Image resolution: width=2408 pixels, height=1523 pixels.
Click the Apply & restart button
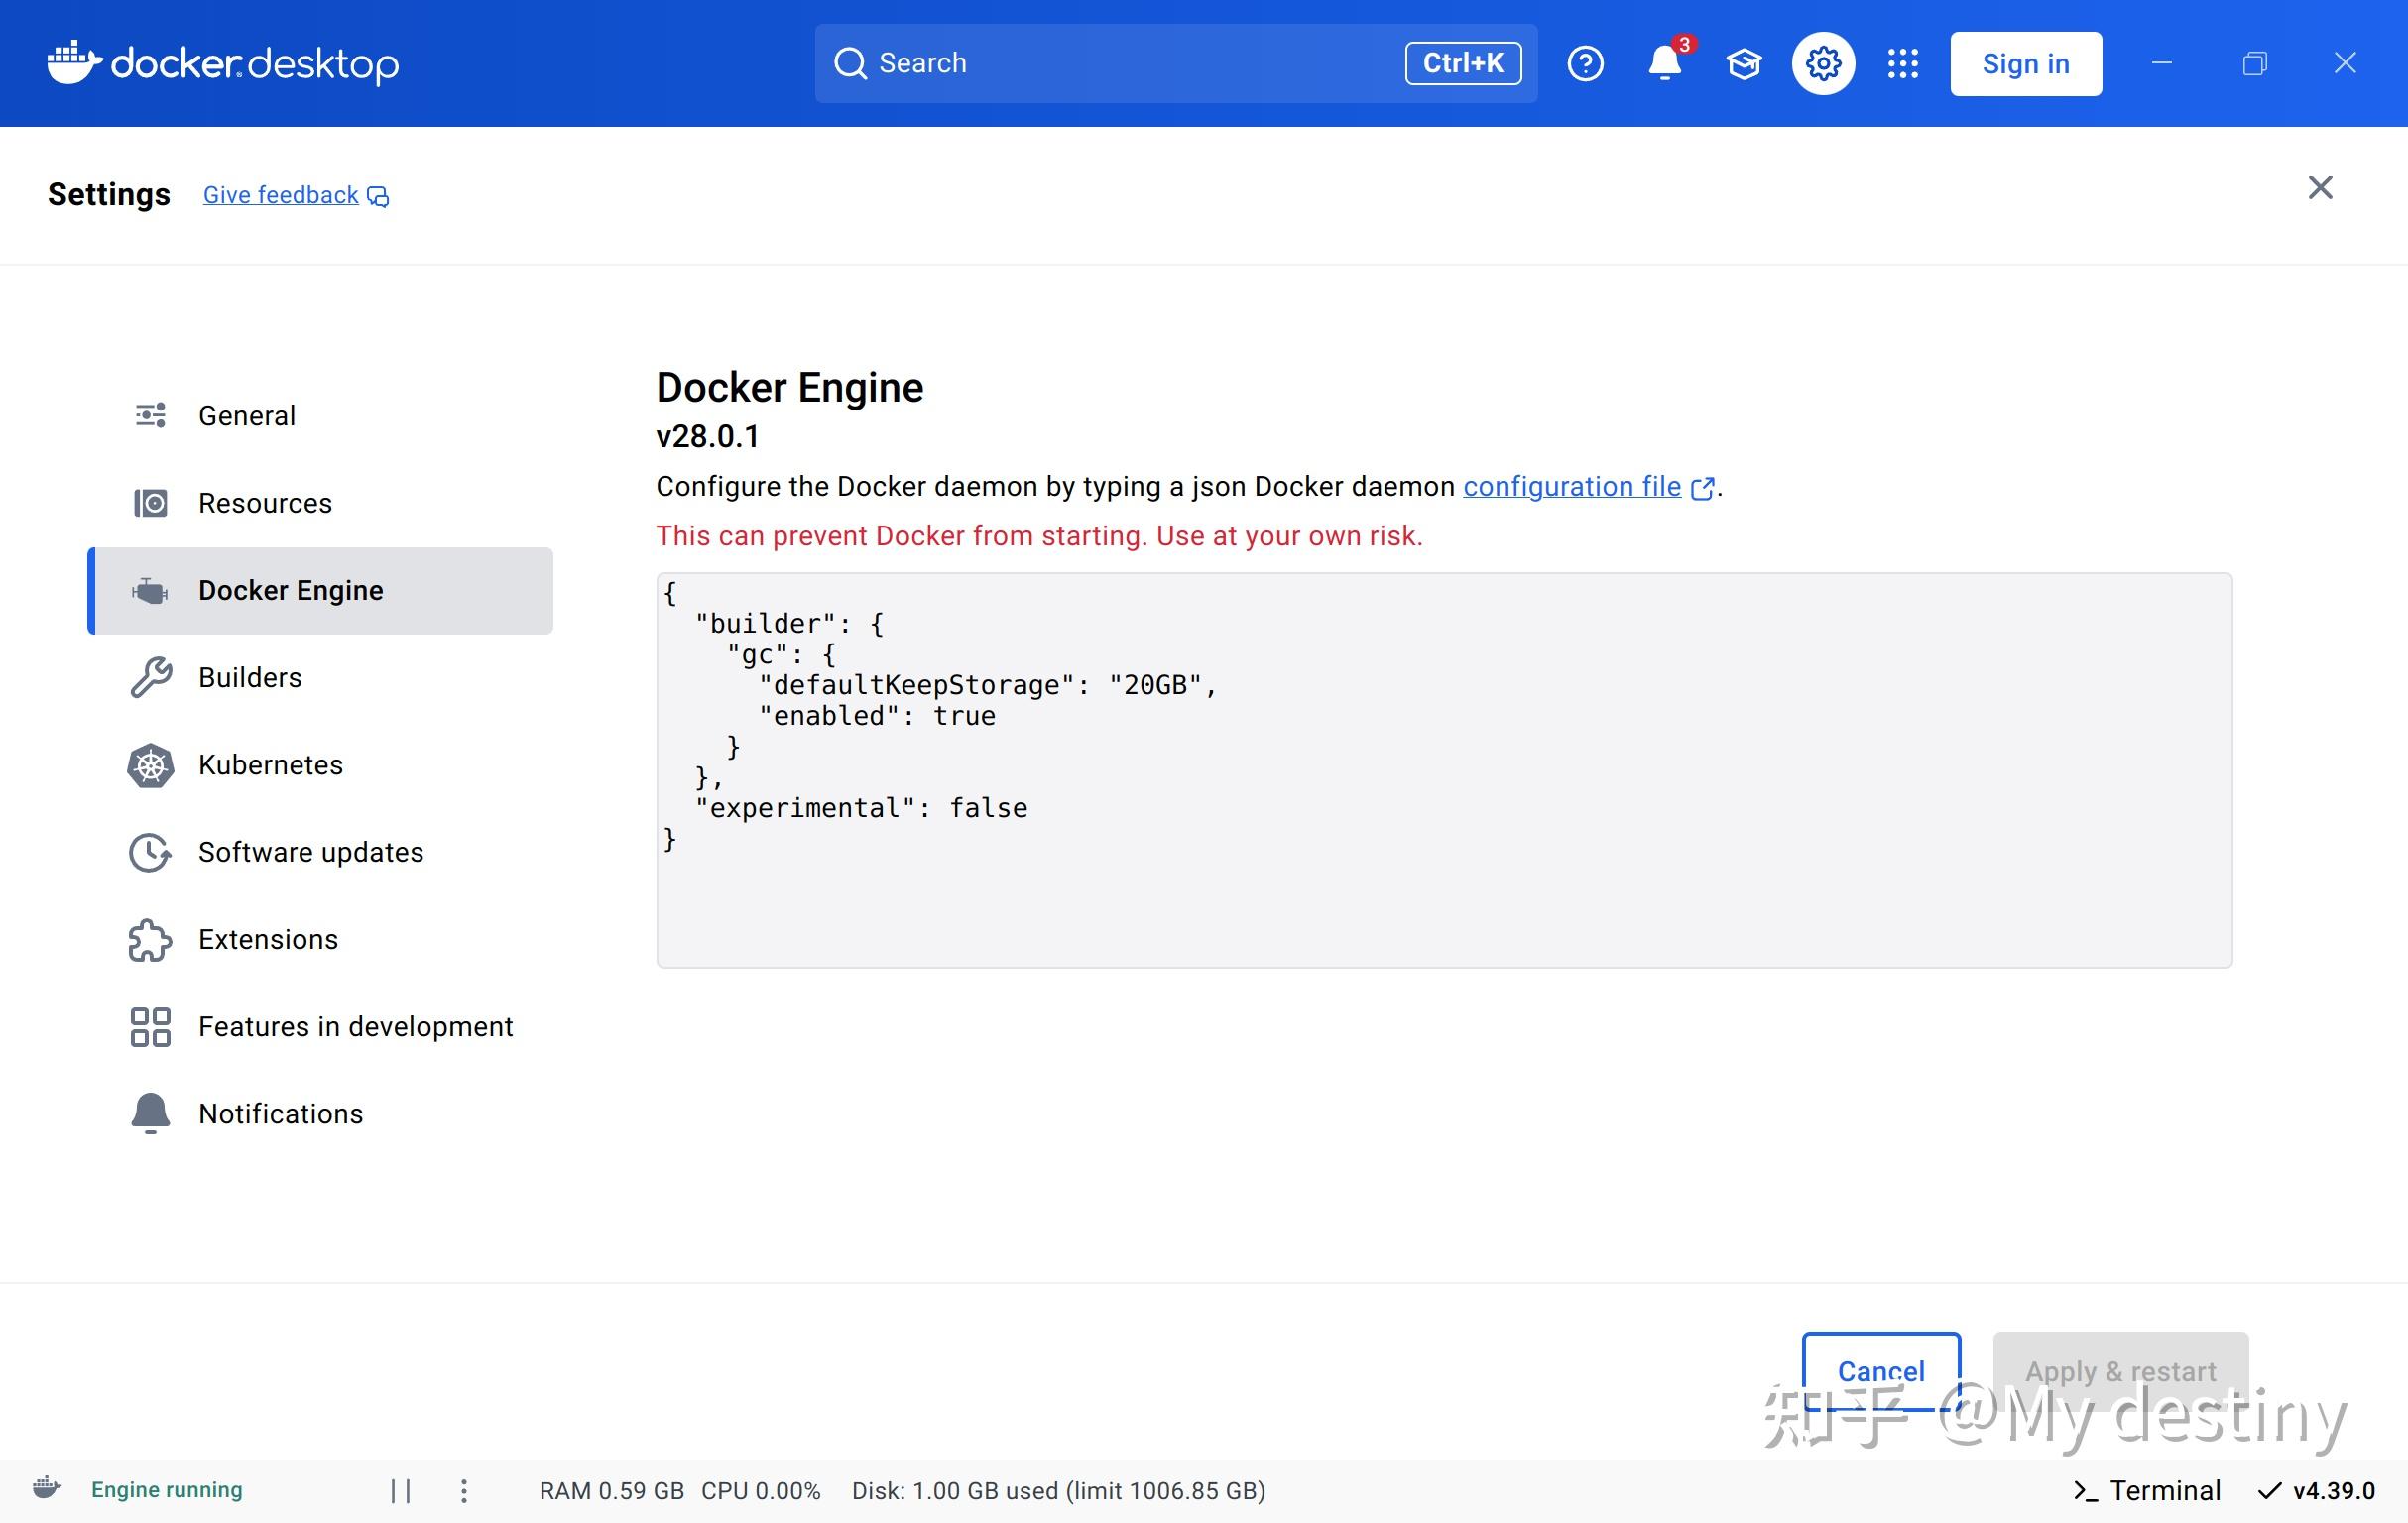[2120, 1371]
